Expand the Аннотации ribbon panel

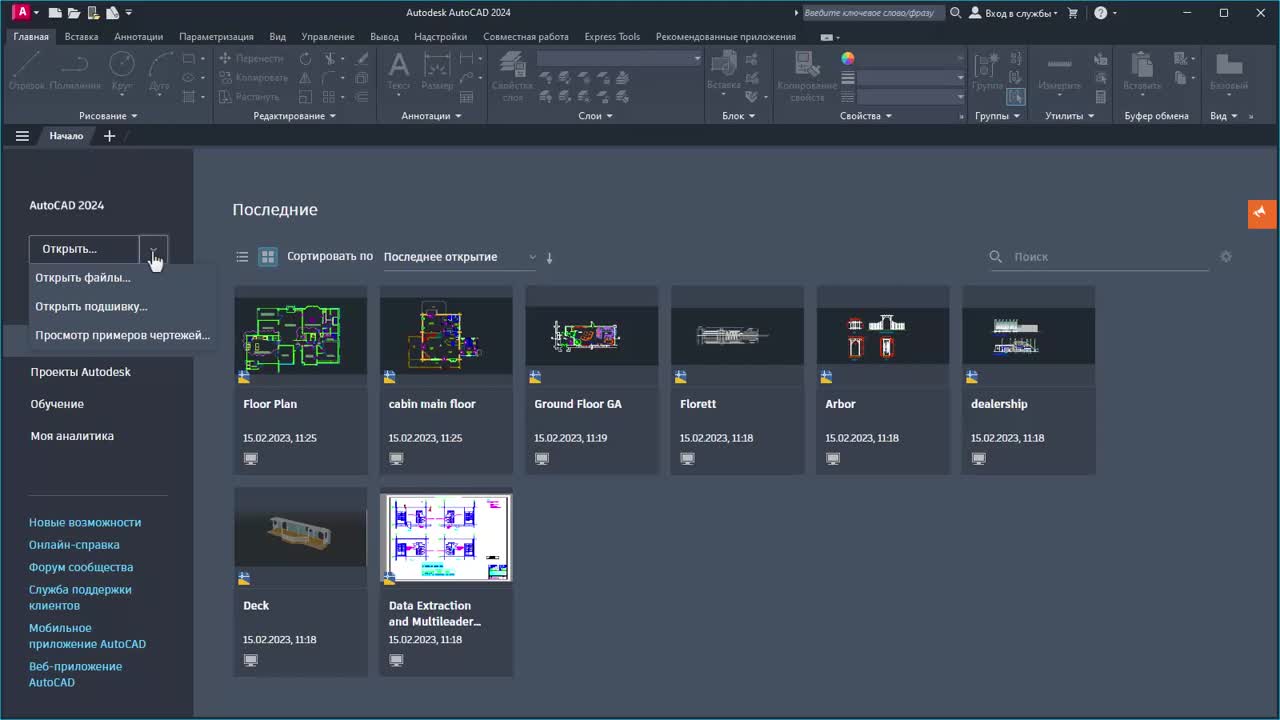coord(431,116)
